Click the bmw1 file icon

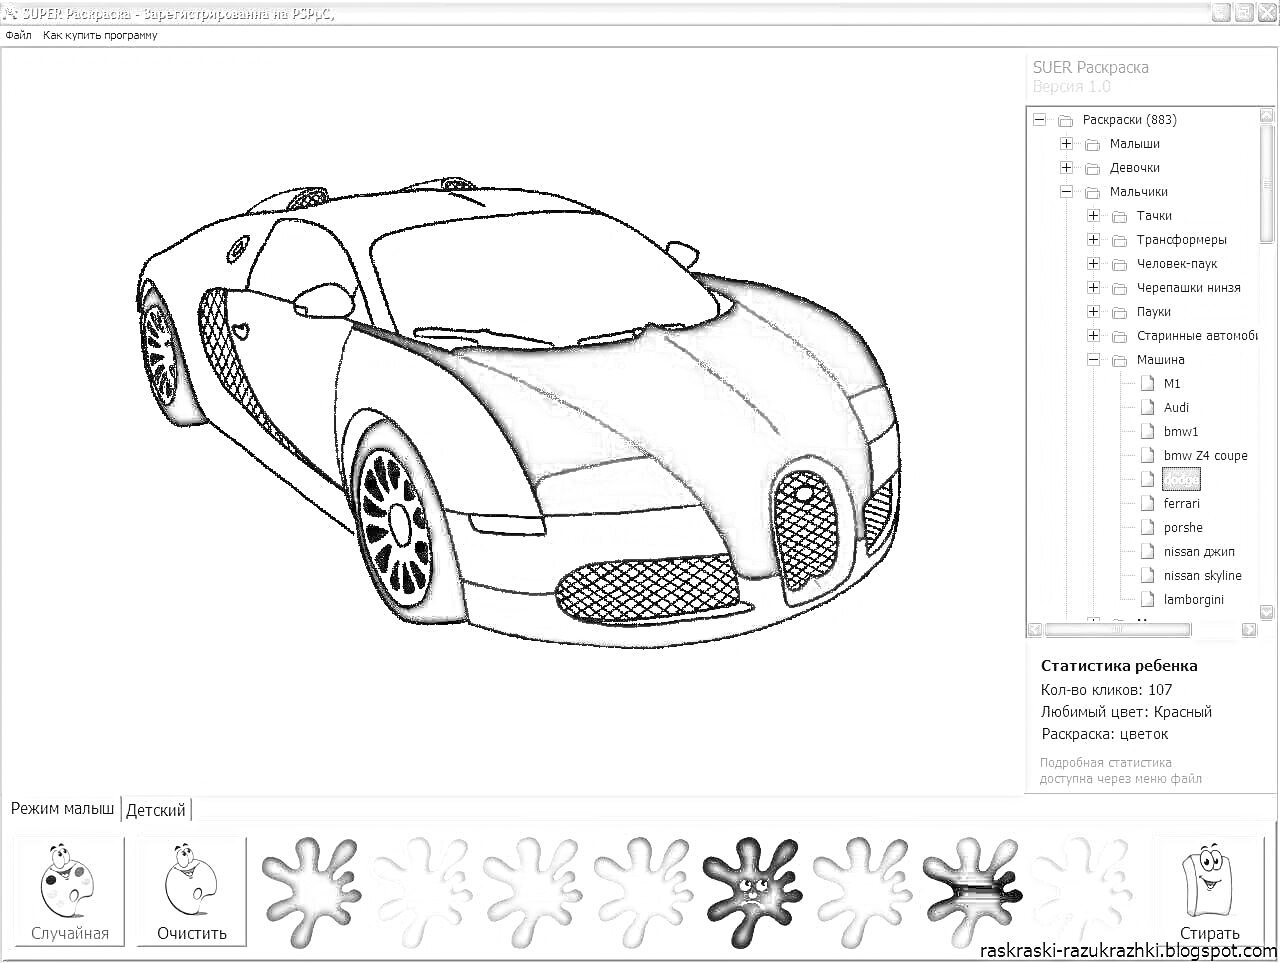click(x=1147, y=431)
